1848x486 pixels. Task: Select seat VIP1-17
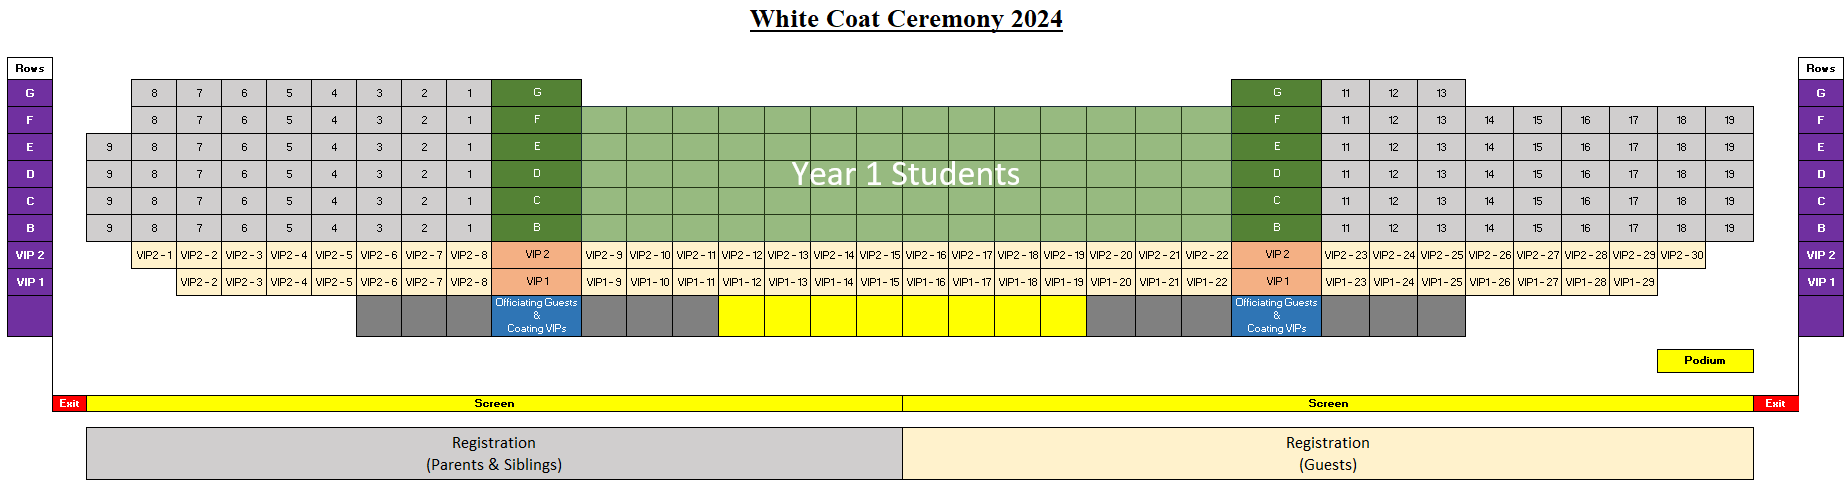[972, 282]
